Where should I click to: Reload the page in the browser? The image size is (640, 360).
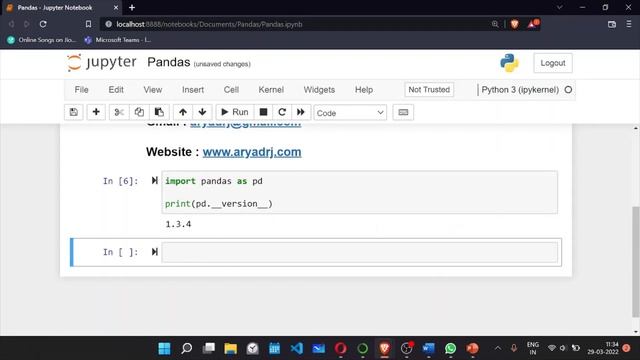tap(43, 24)
